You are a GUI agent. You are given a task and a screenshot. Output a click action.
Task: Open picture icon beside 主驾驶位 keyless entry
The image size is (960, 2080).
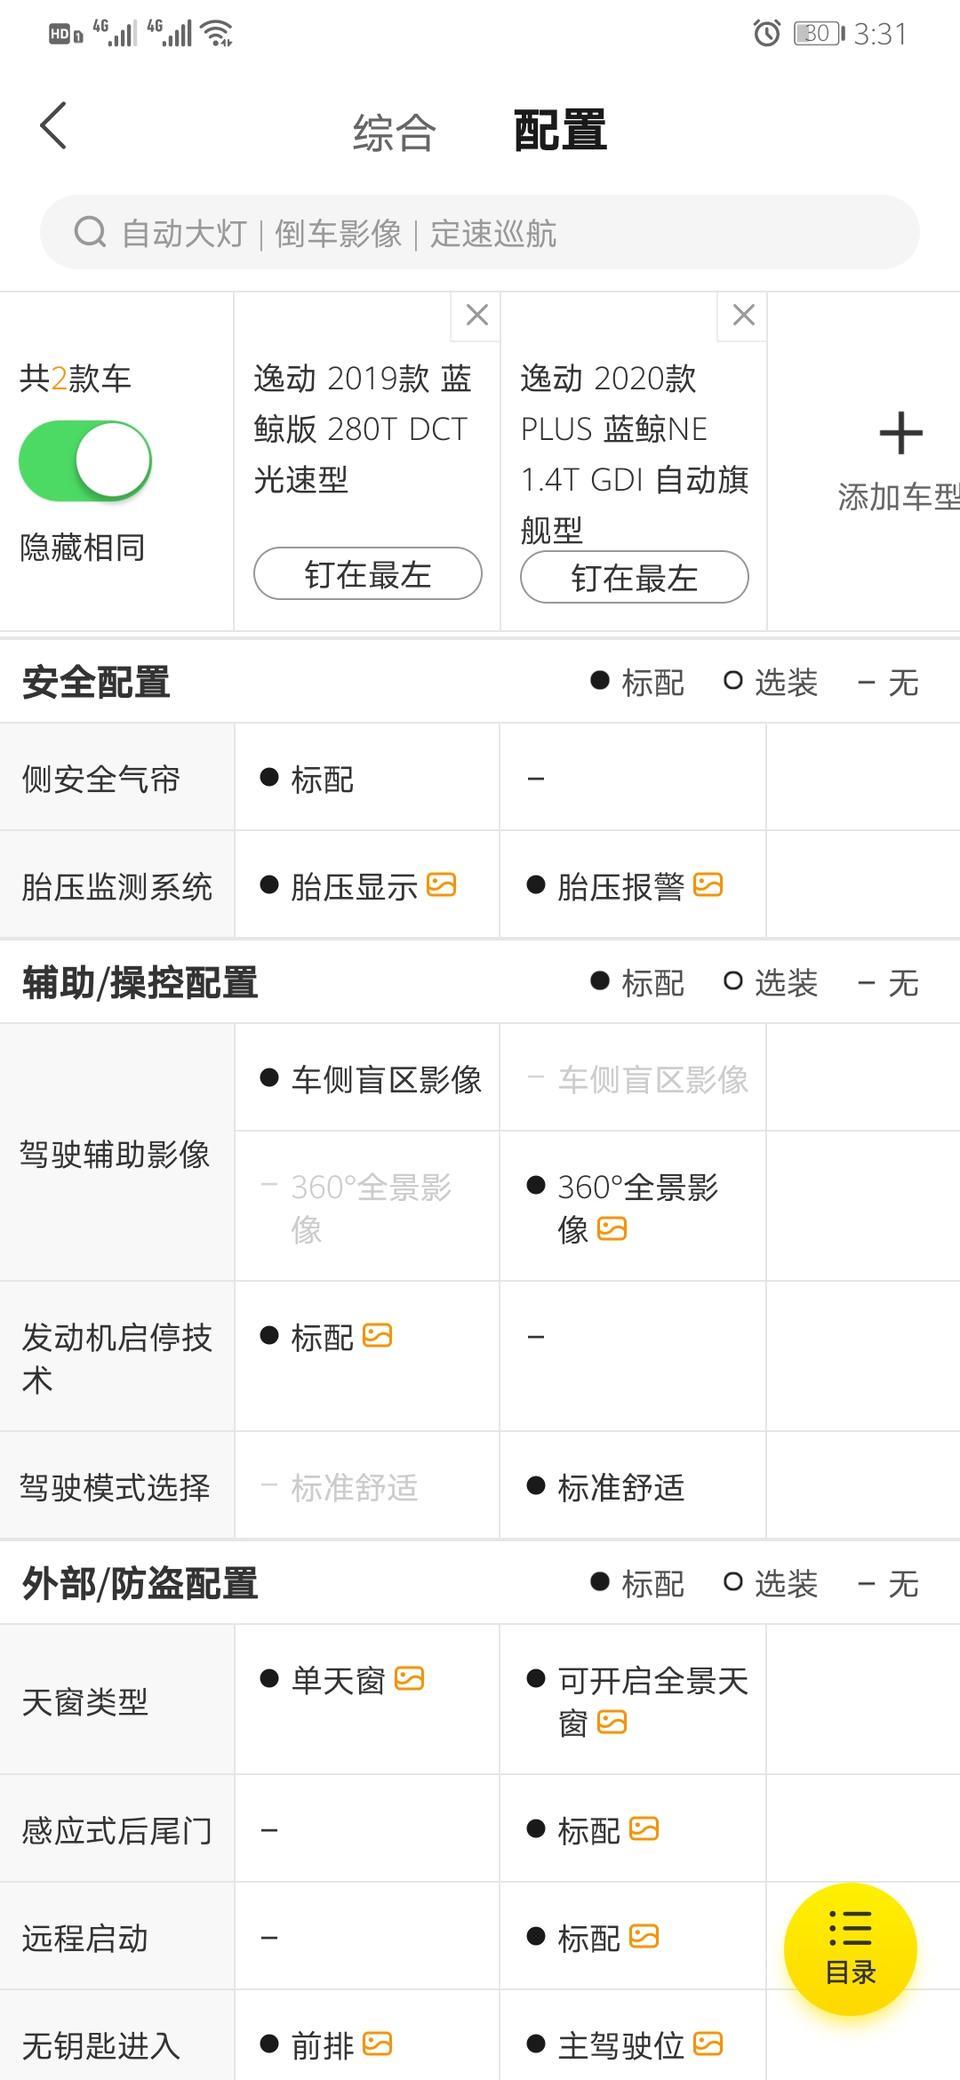[x=708, y=2044]
